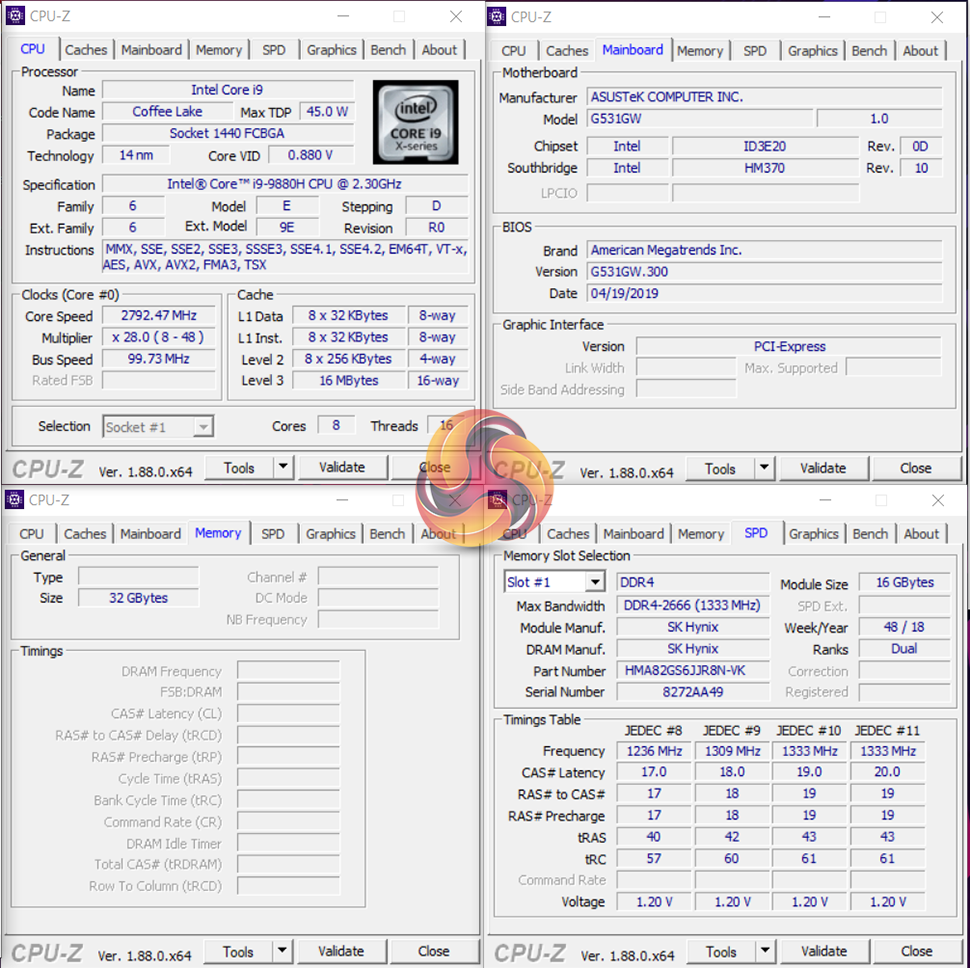Click the Tools button in the SPD window
970x968 pixels.
[721, 952]
